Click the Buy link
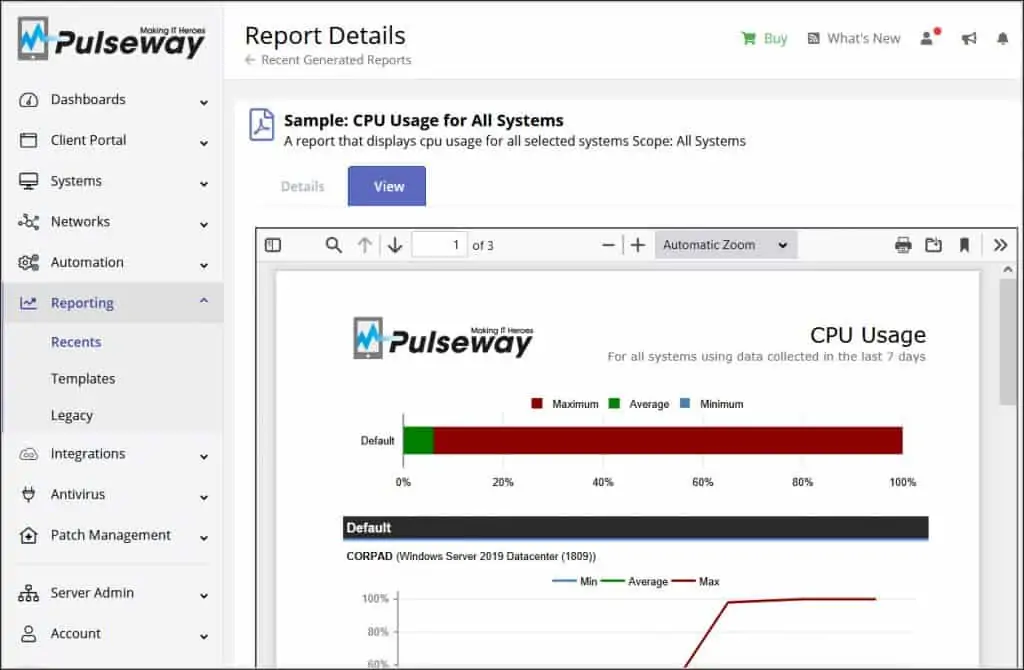The height and width of the screenshot is (670, 1024). click(764, 39)
